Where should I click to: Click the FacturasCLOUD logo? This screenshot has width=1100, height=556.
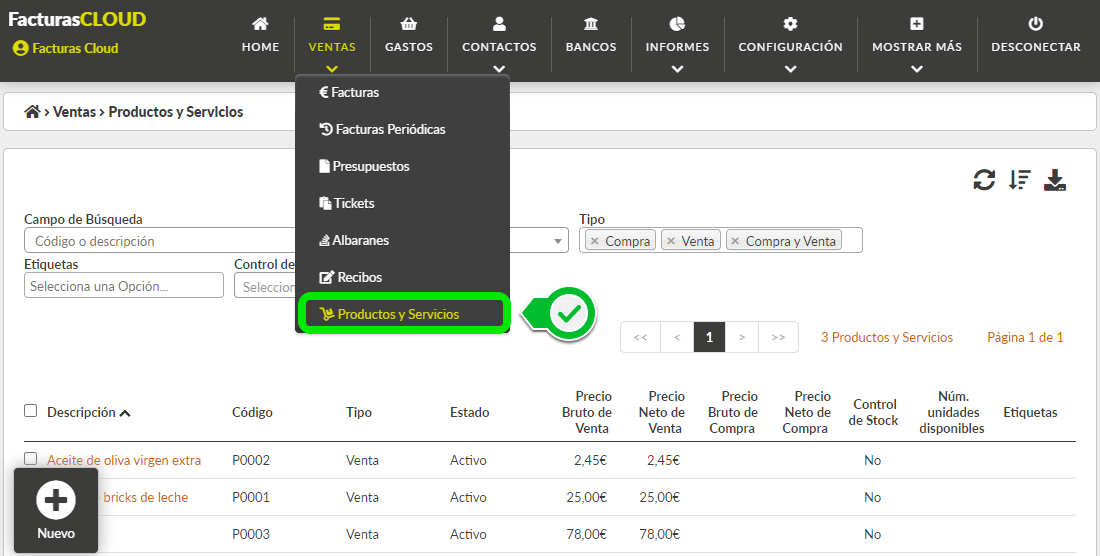(77, 20)
